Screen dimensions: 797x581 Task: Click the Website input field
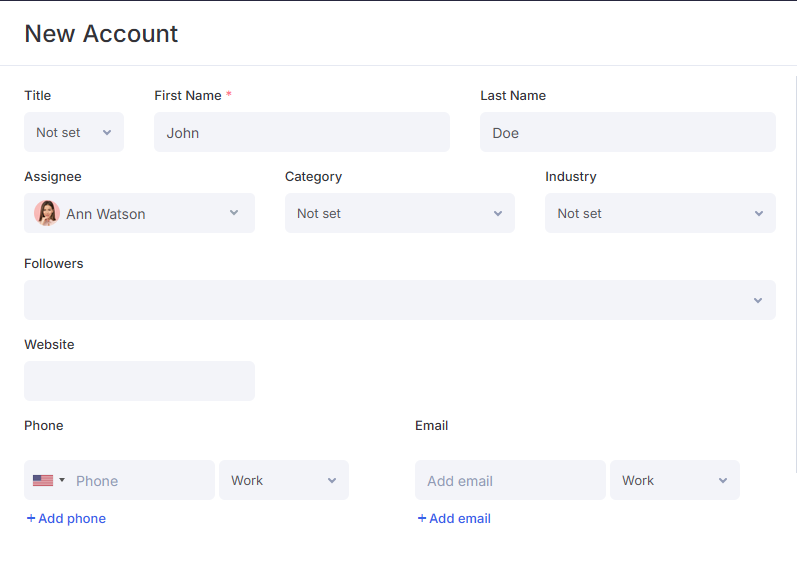point(139,381)
